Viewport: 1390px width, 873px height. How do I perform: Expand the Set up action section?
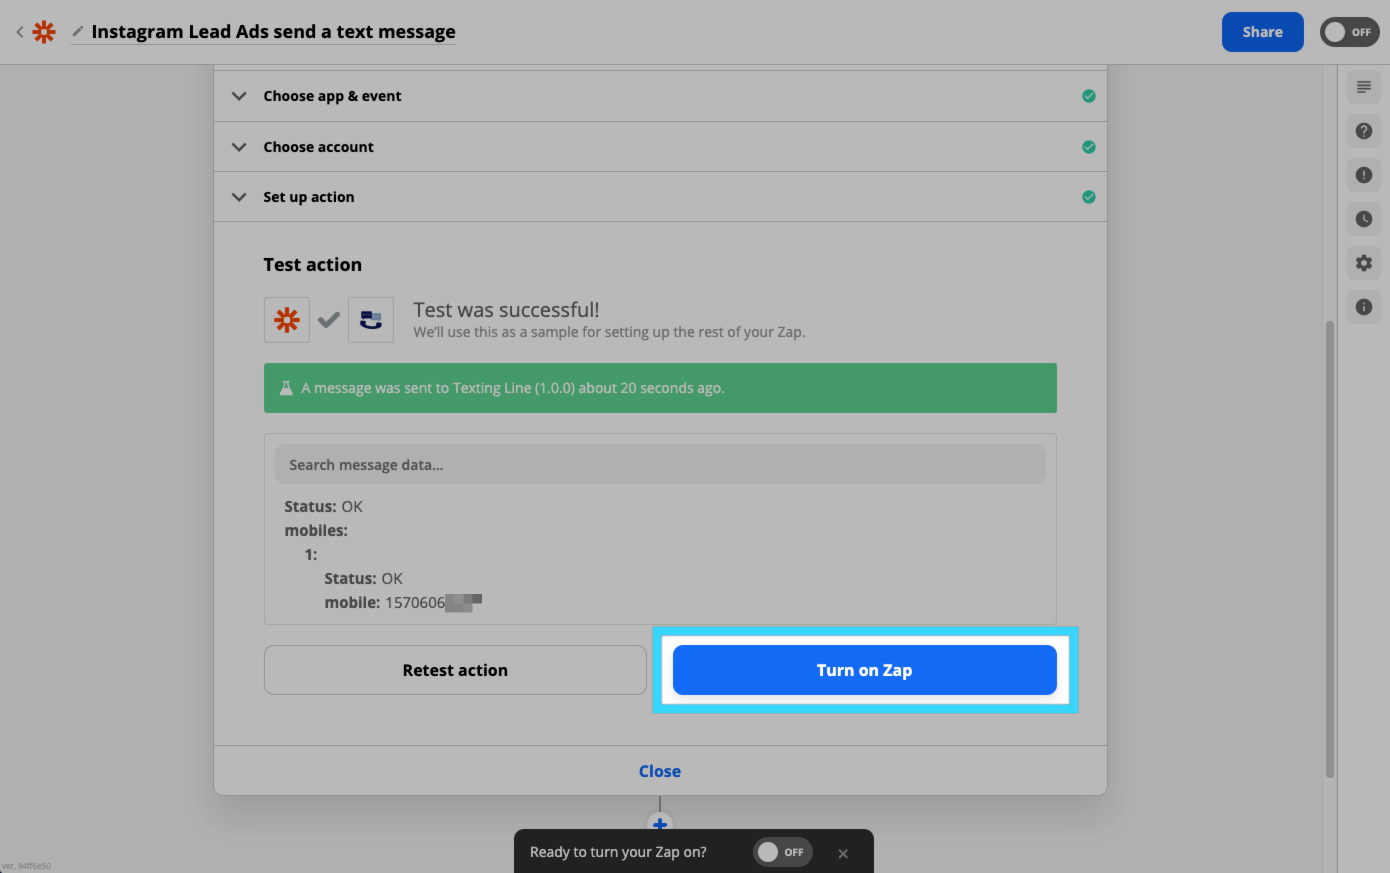coord(660,197)
